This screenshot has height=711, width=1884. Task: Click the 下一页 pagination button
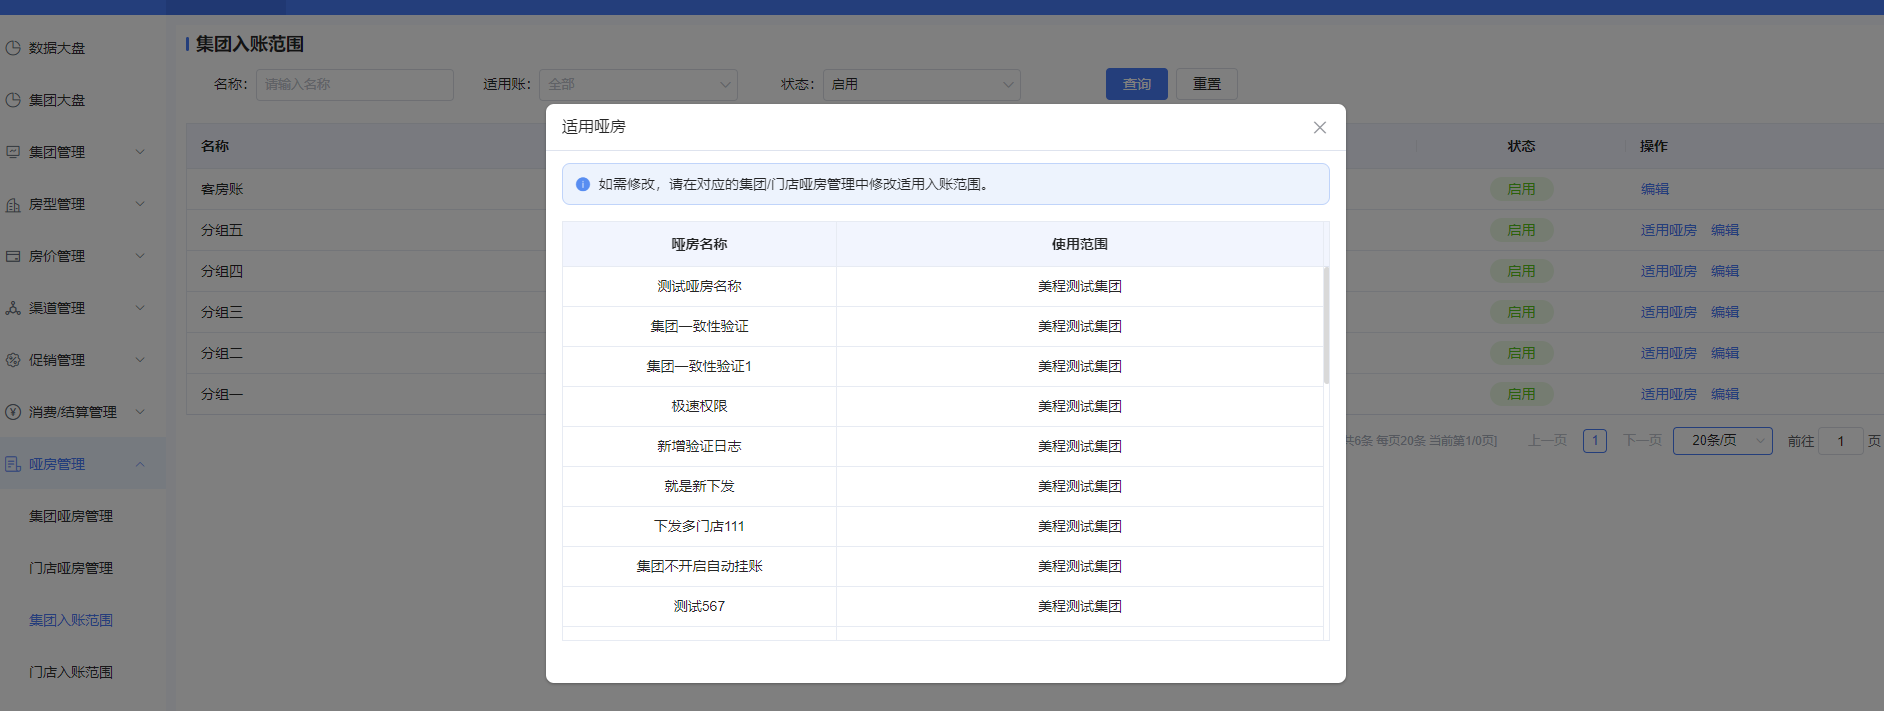[1642, 440]
